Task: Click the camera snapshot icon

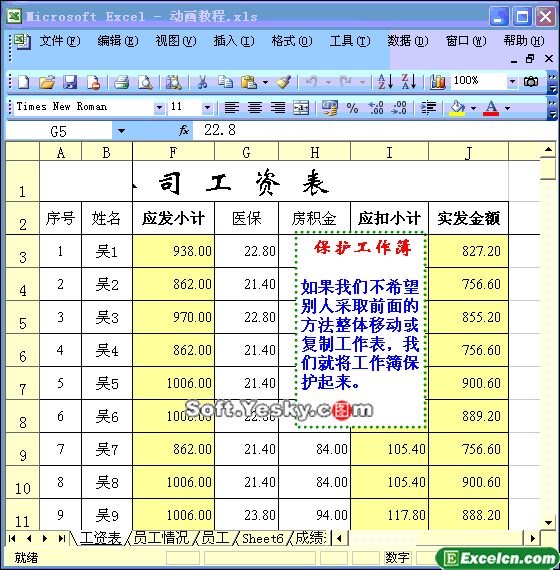Action: 531,82
